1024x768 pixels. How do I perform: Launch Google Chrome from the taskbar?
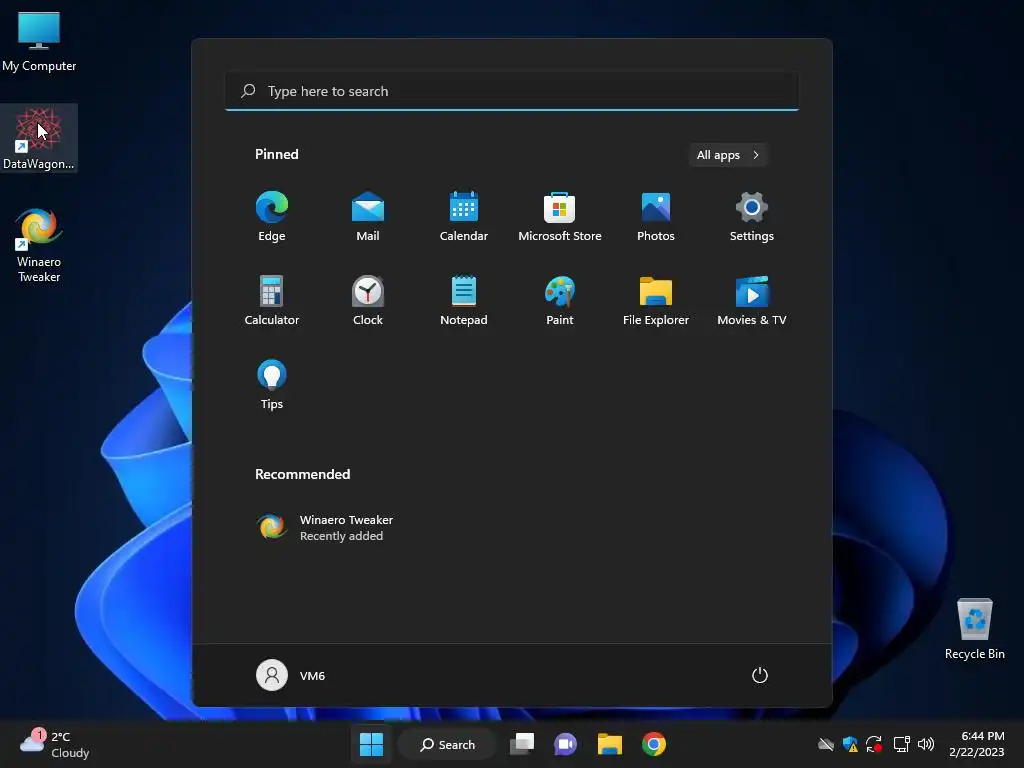pyautogui.click(x=654, y=744)
